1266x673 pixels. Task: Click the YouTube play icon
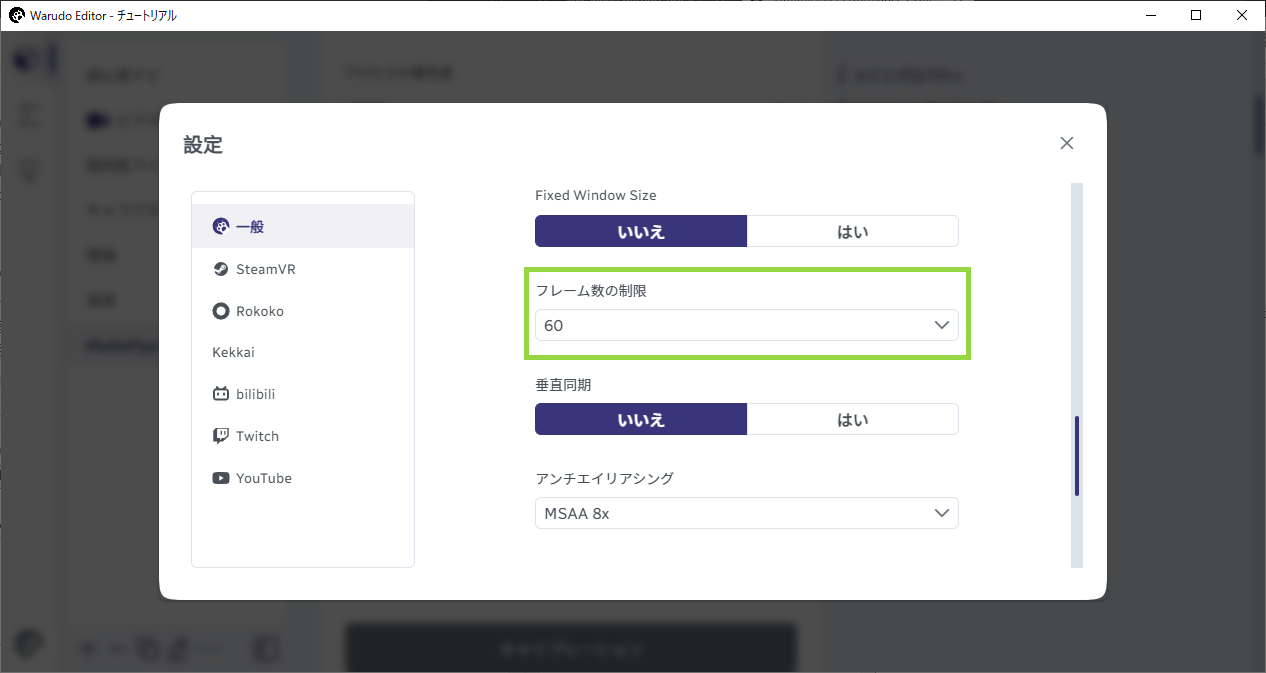(221, 478)
